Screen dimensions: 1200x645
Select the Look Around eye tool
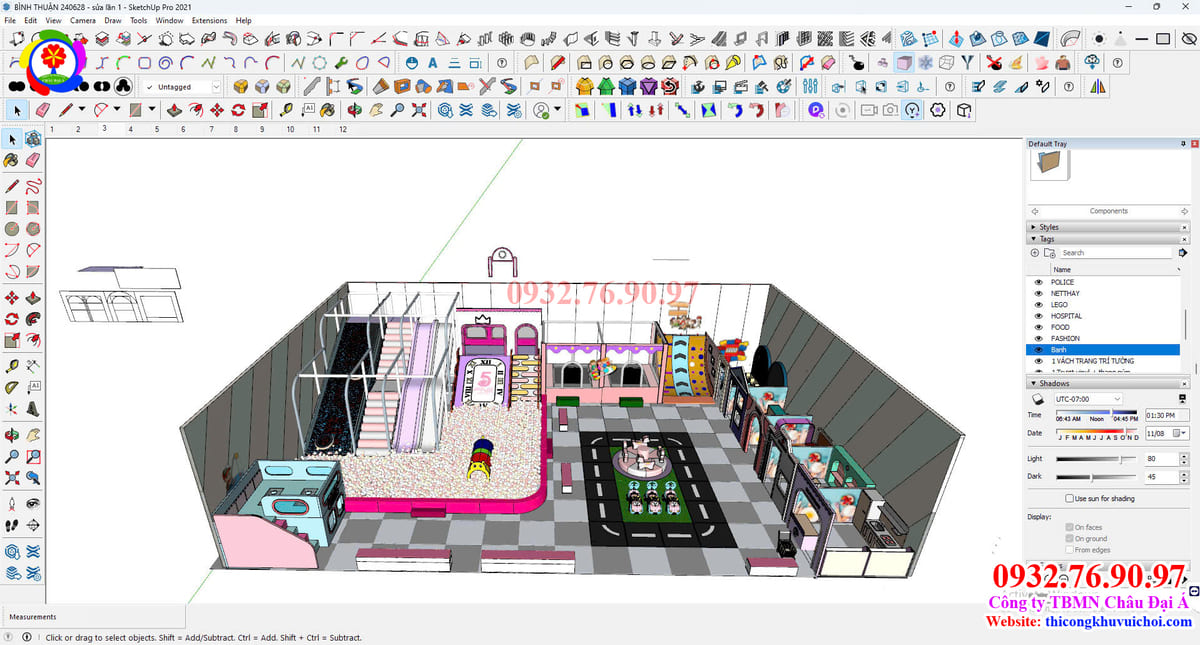tap(33, 504)
